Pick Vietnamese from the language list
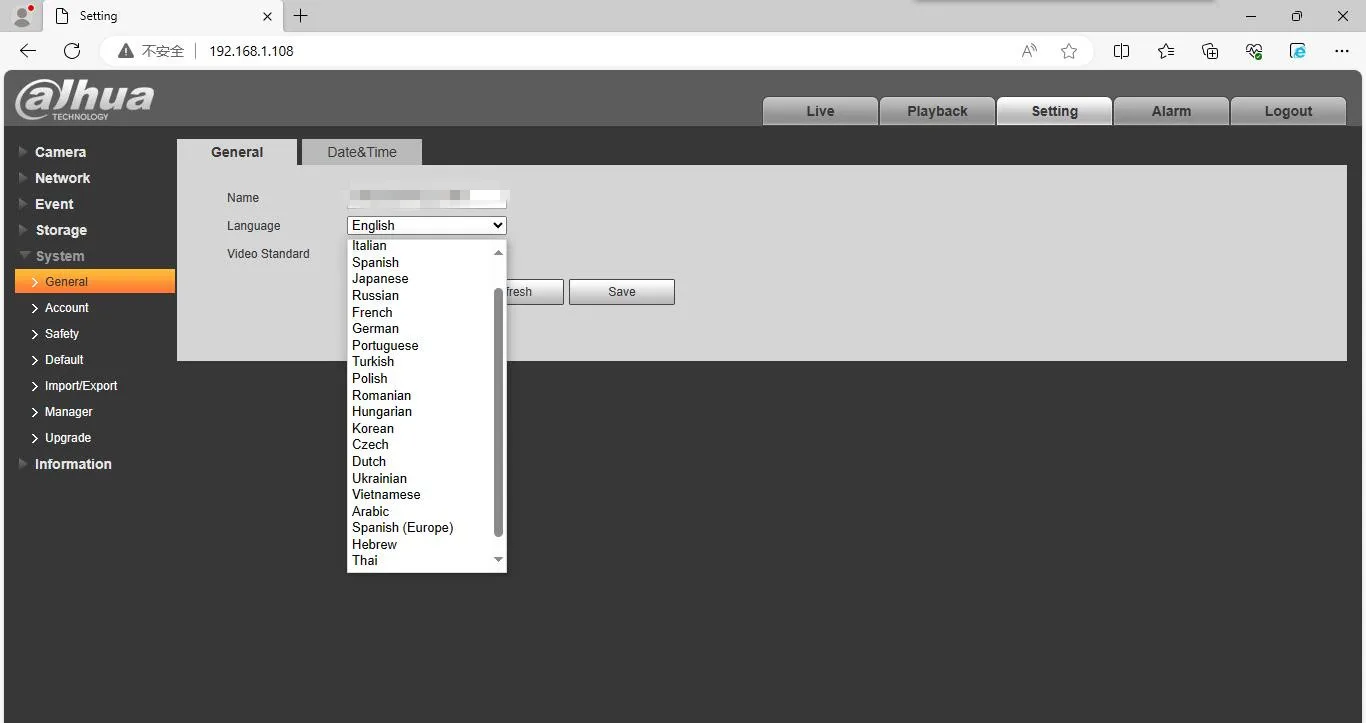 pos(421,494)
